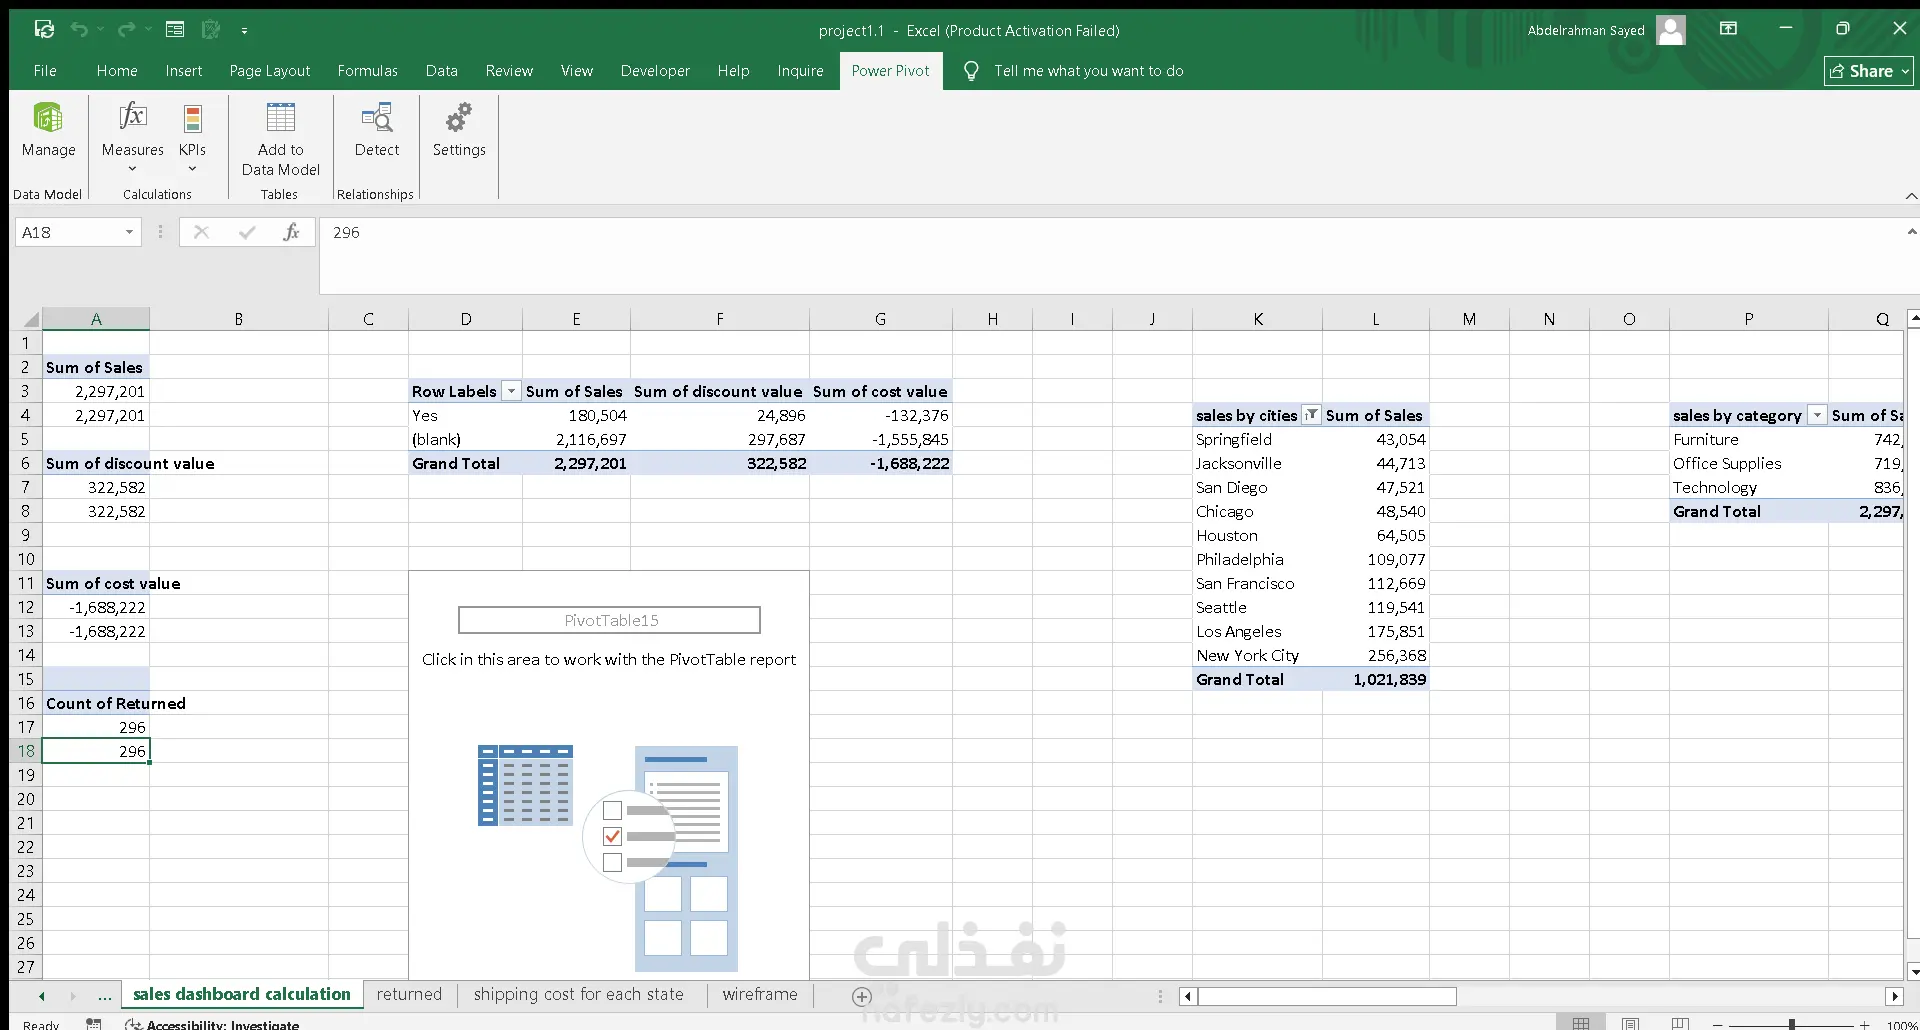
Task: Switch to the Formulas ribbon tab
Action: click(x=367, y=71)
